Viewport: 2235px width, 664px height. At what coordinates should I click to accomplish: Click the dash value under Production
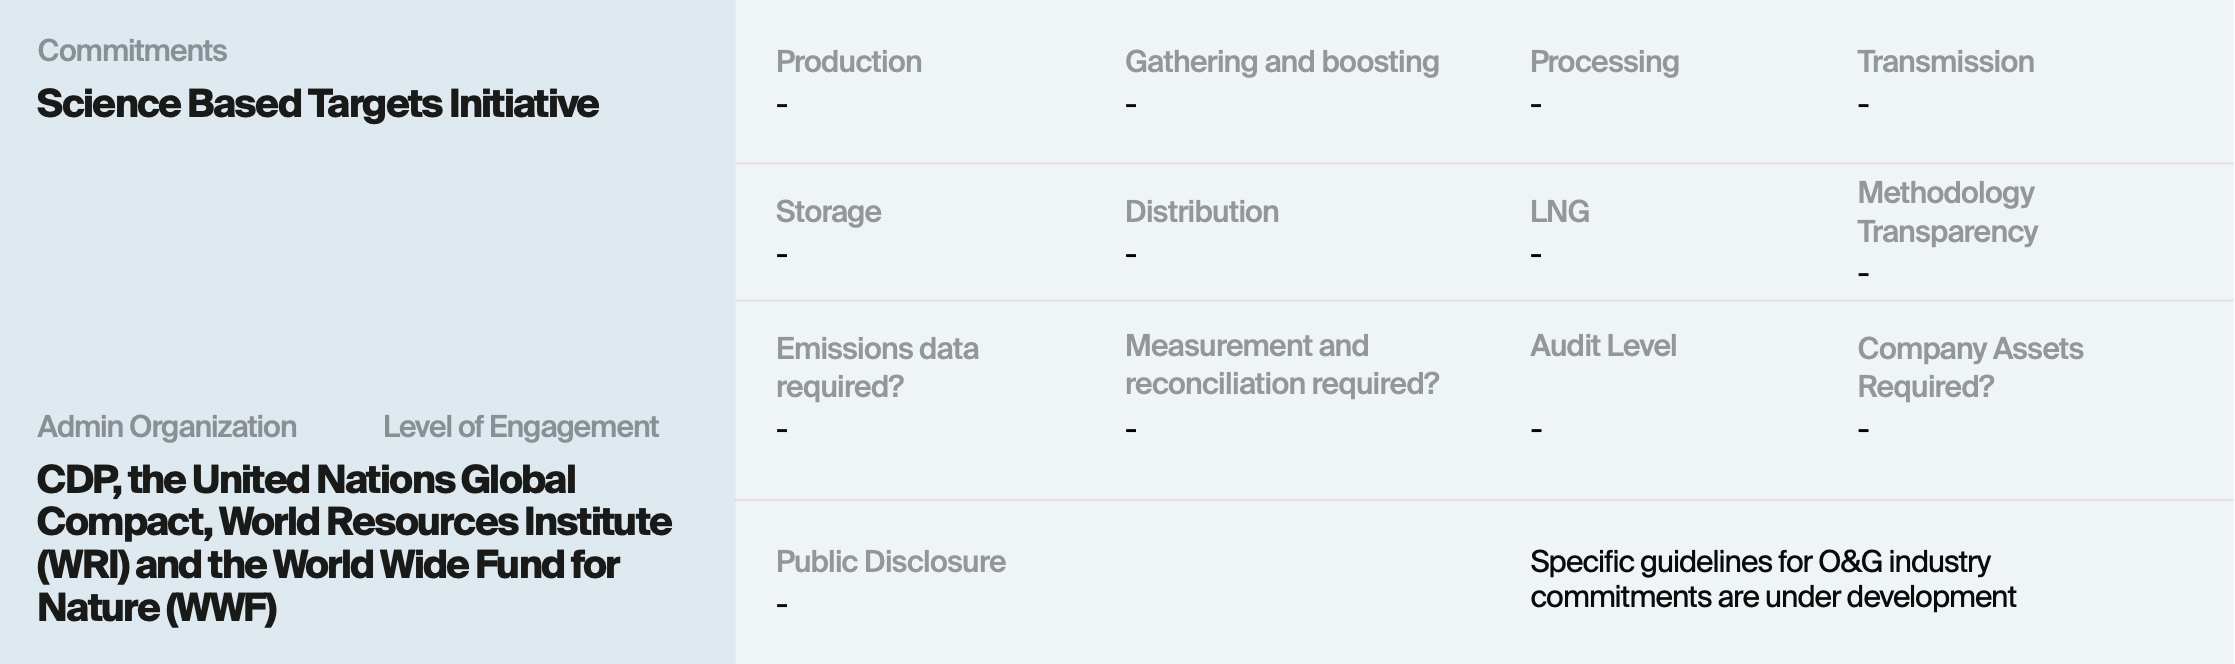tap(782, 104)
